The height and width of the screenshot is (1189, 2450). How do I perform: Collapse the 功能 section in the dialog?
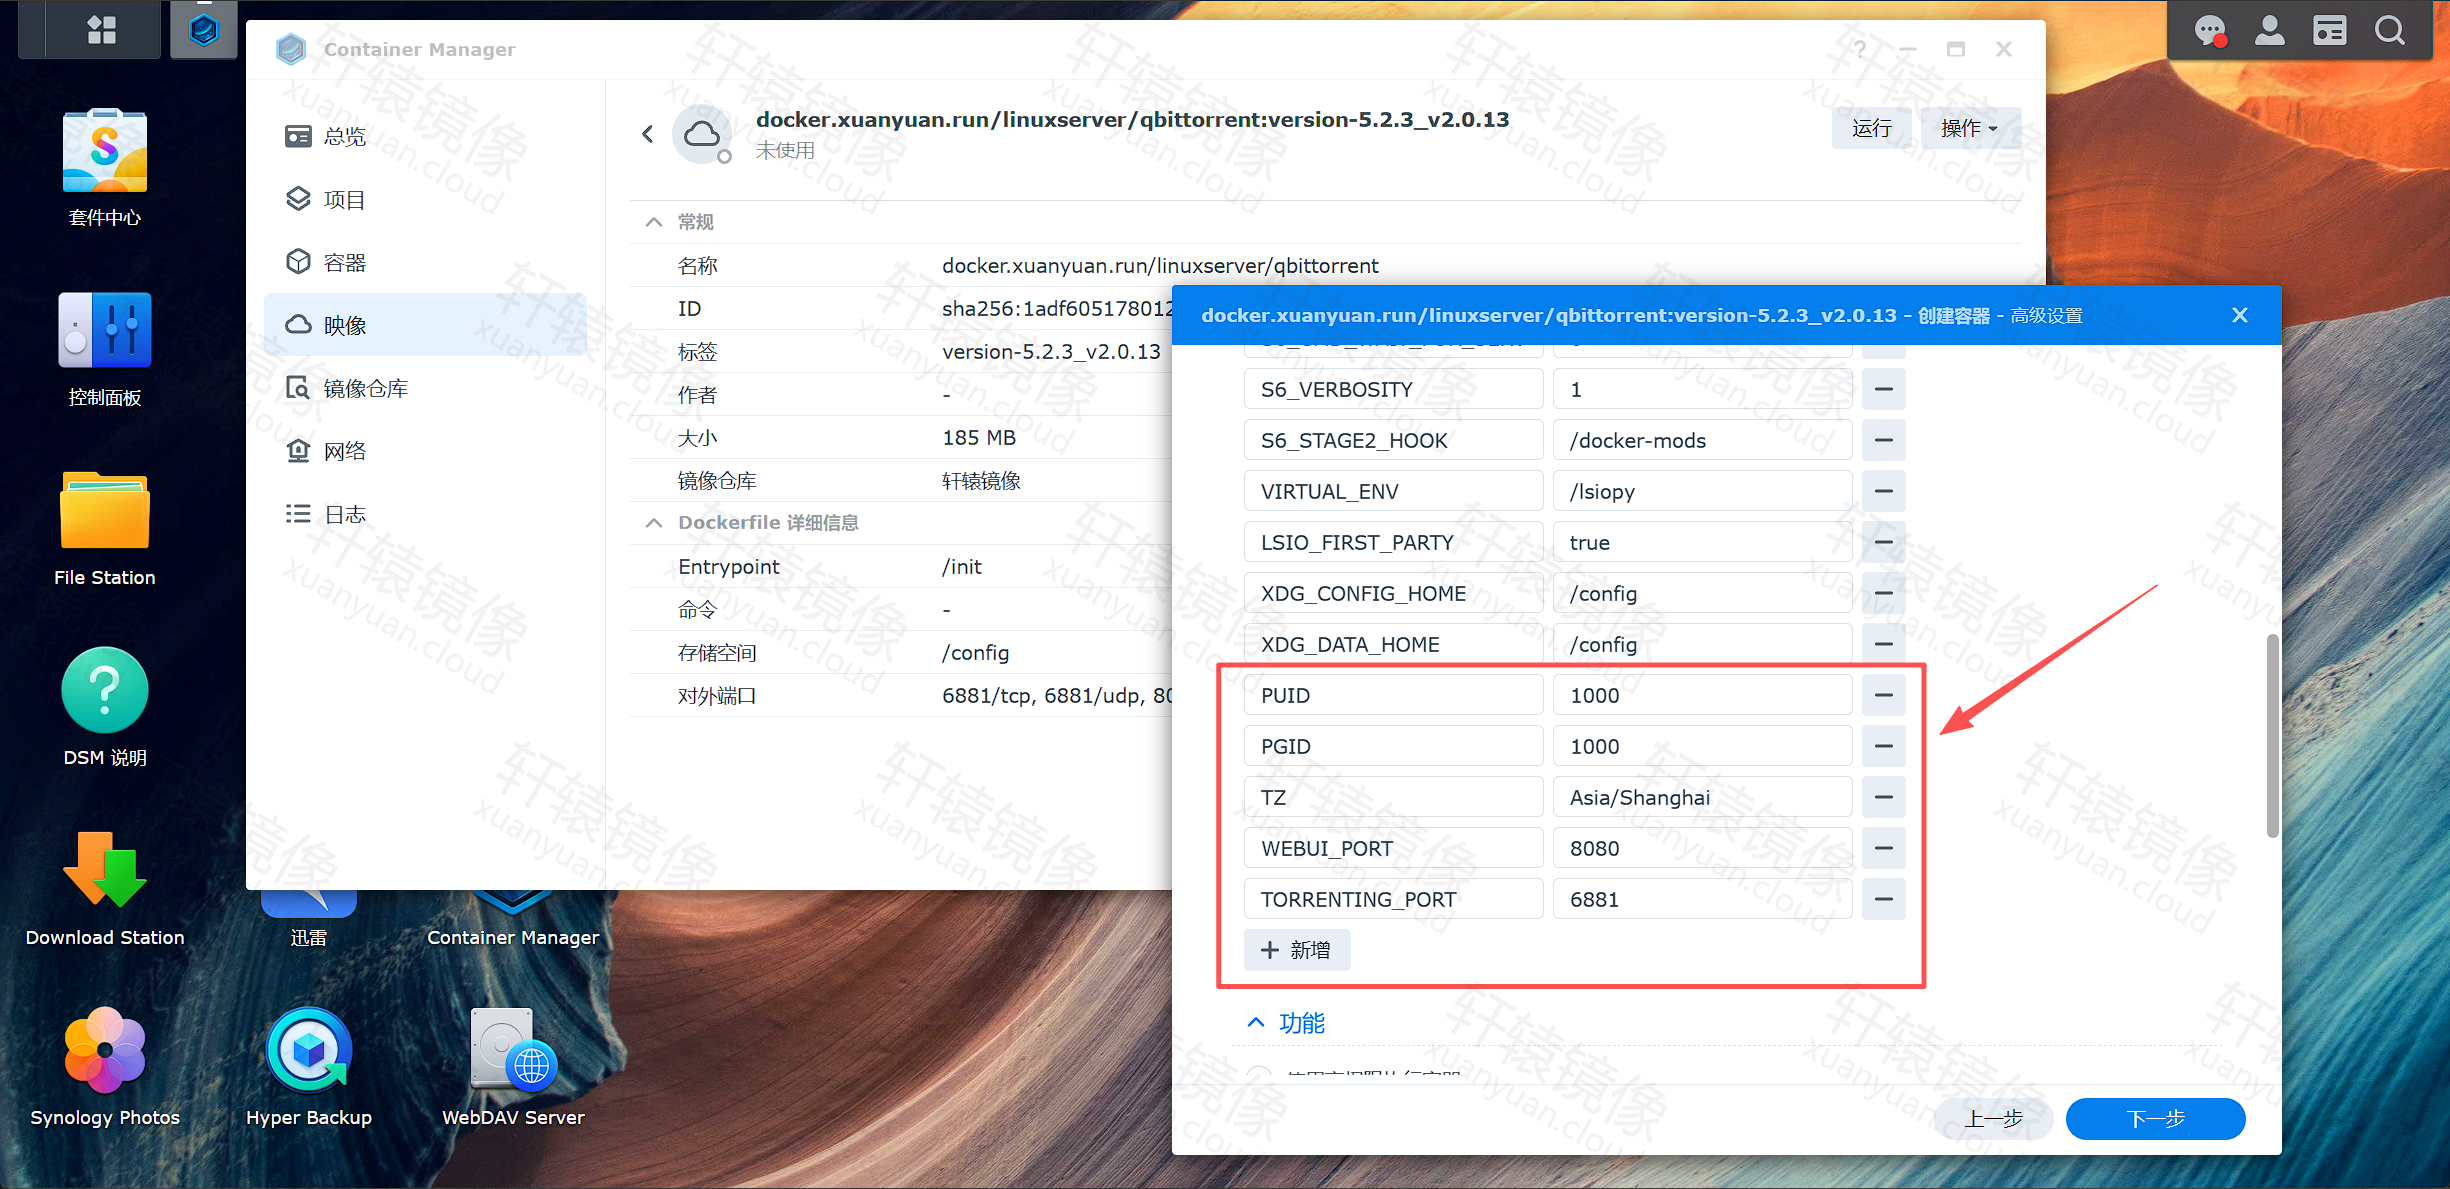click(1255, 1022)
